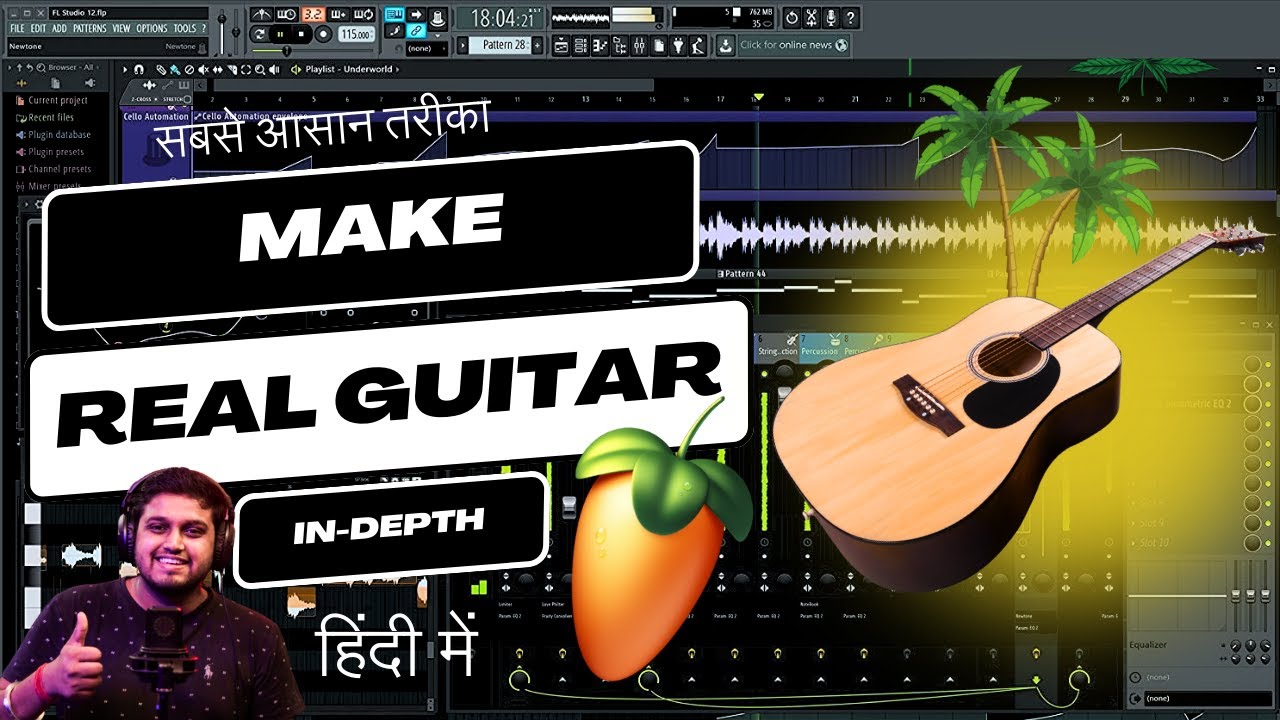The height and width of the screenshot is (720, 1280).
Task: Click the download content library icon
Action: pos(725,45)
